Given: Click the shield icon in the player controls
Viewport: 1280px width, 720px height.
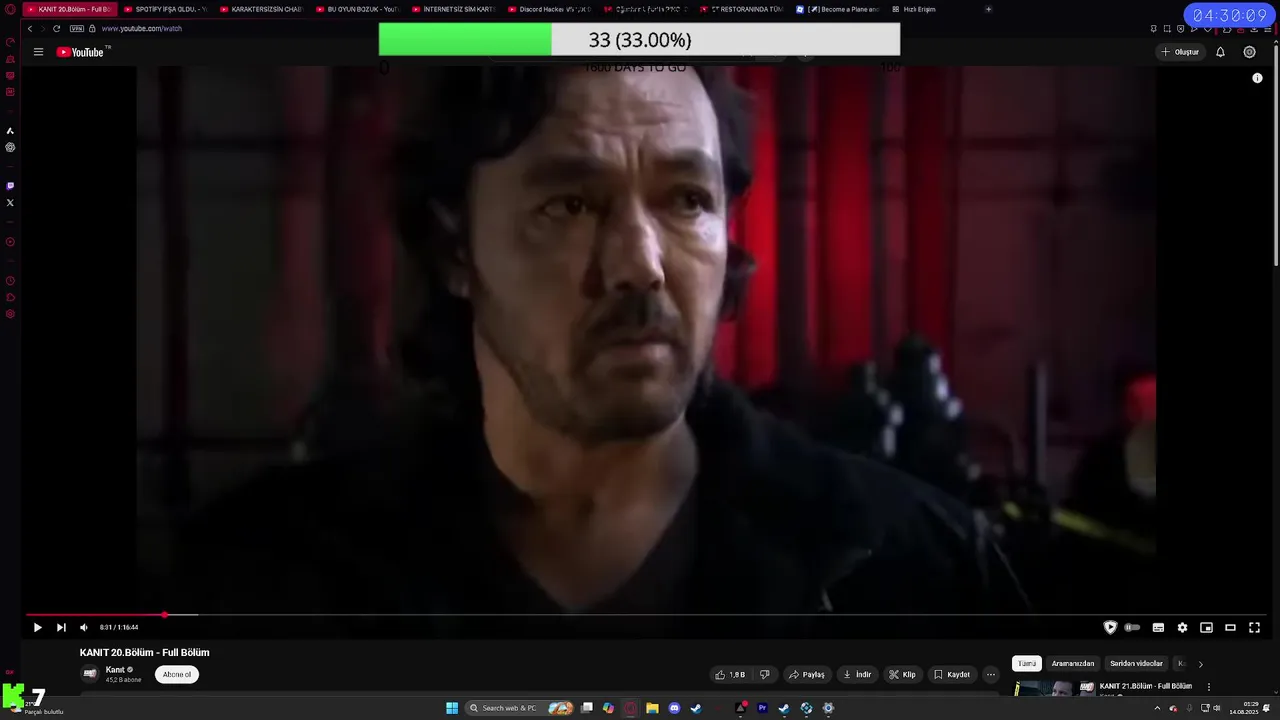Looking at the screenshot, I should (1110, 627).
